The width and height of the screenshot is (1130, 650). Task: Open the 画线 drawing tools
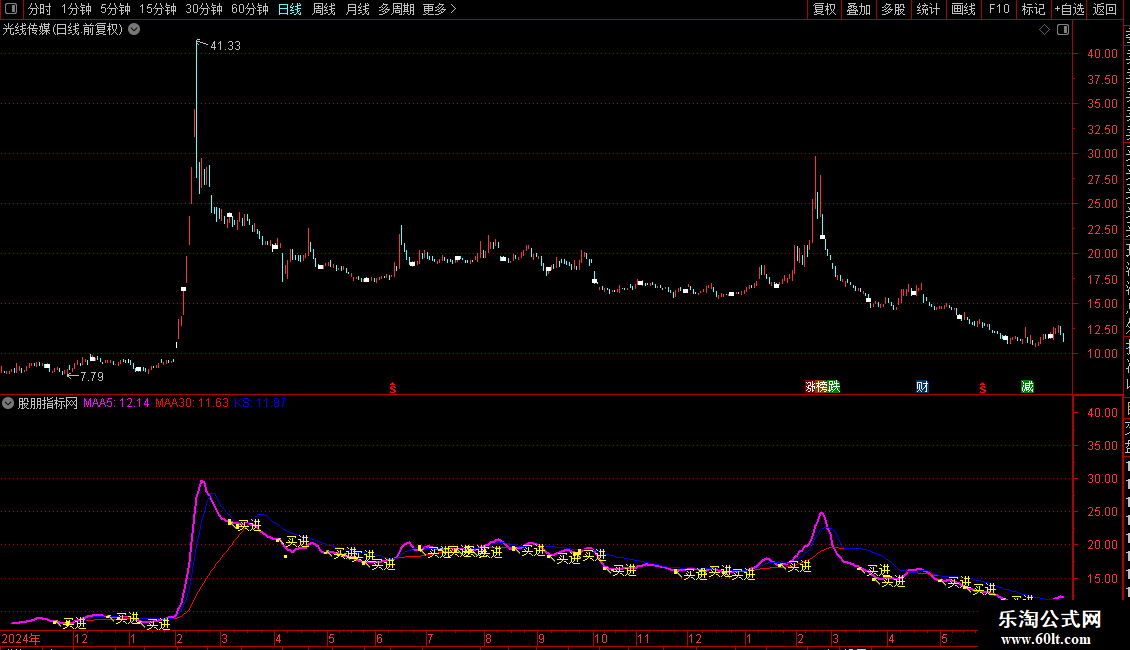(963, 9)
